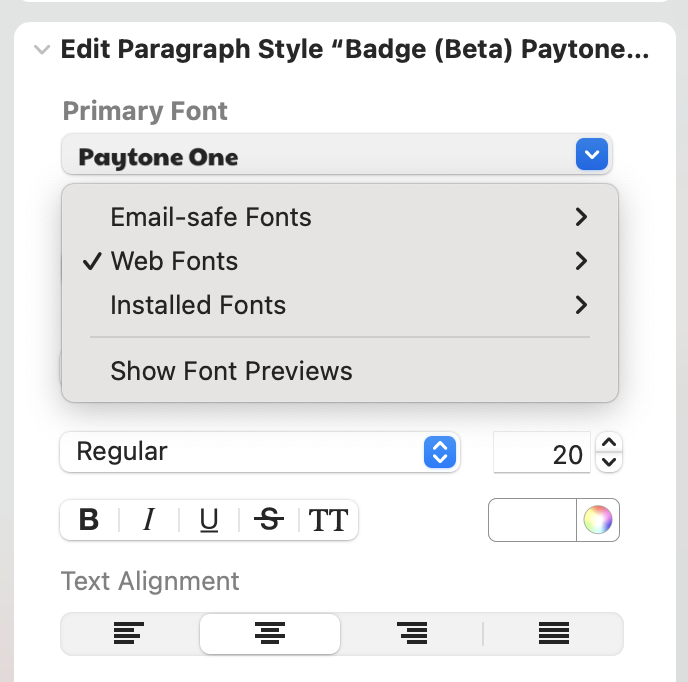Open the Installed Fonts submenu
This screenshot has height=682, width=688.
(340, 305)
